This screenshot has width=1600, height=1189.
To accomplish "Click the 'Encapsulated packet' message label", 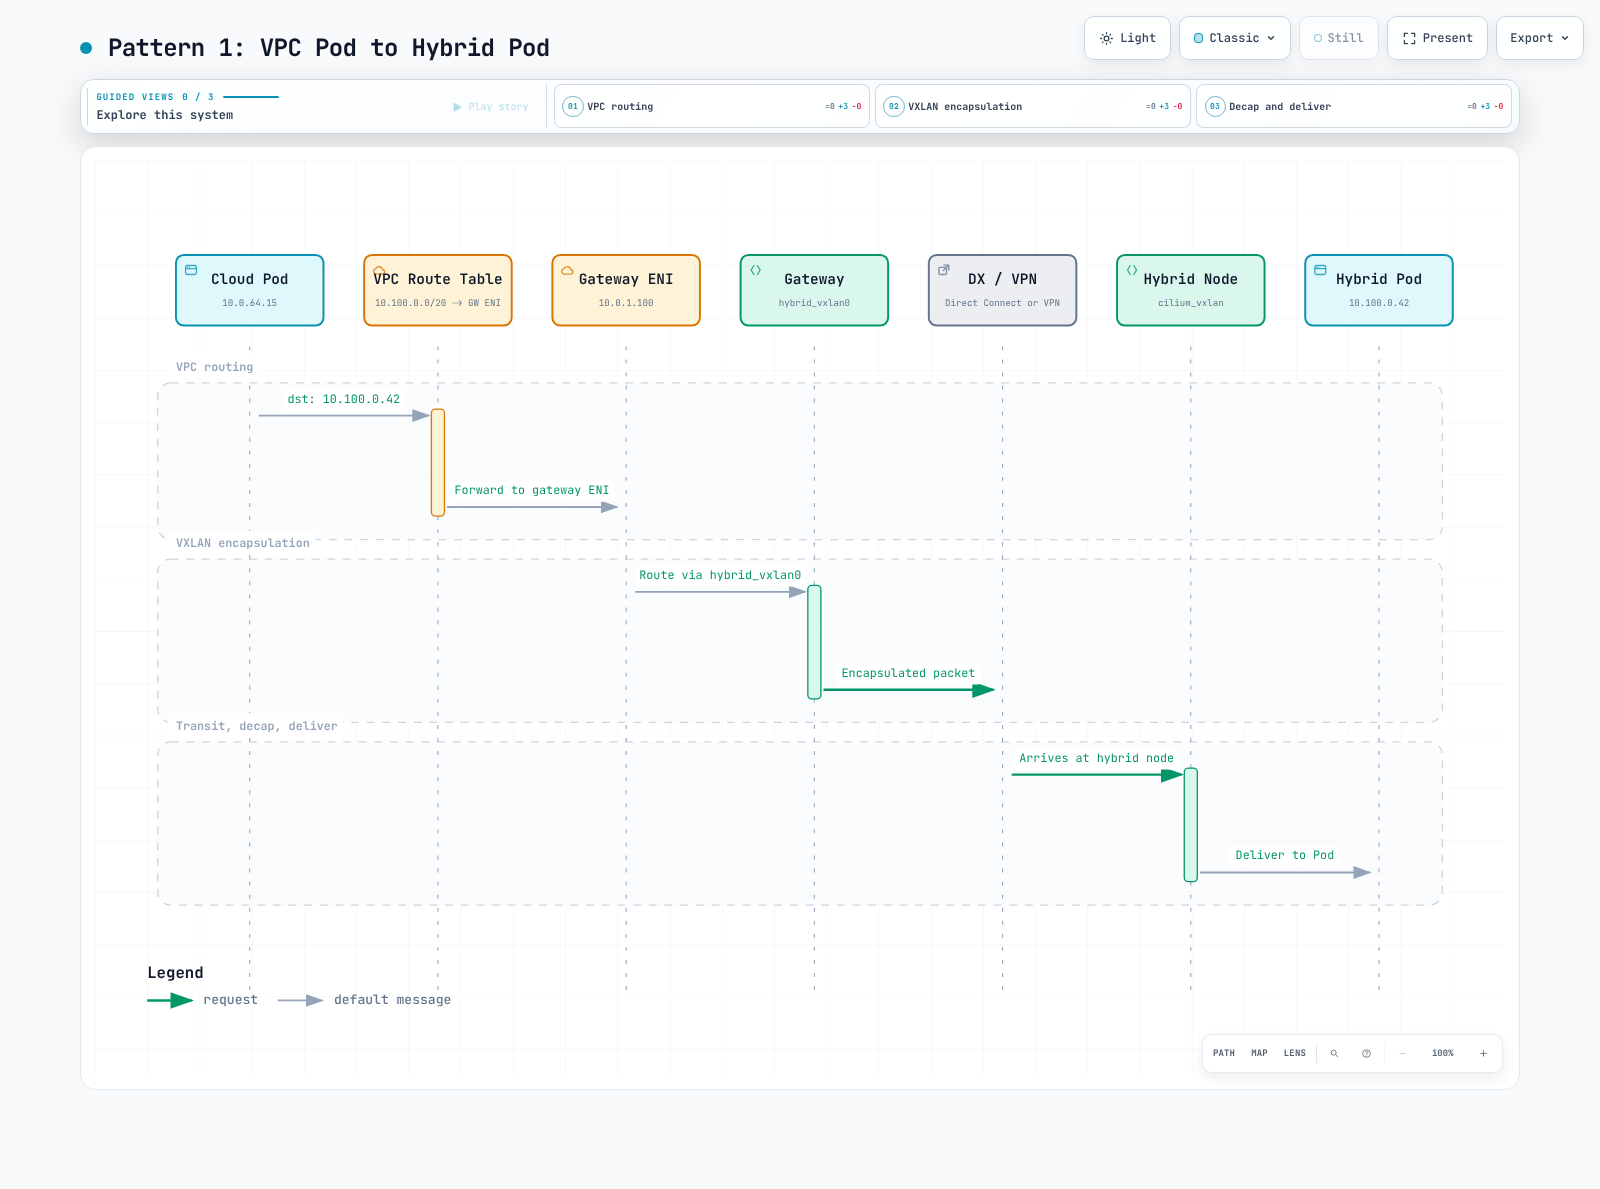I will click(x=908, y=673).
